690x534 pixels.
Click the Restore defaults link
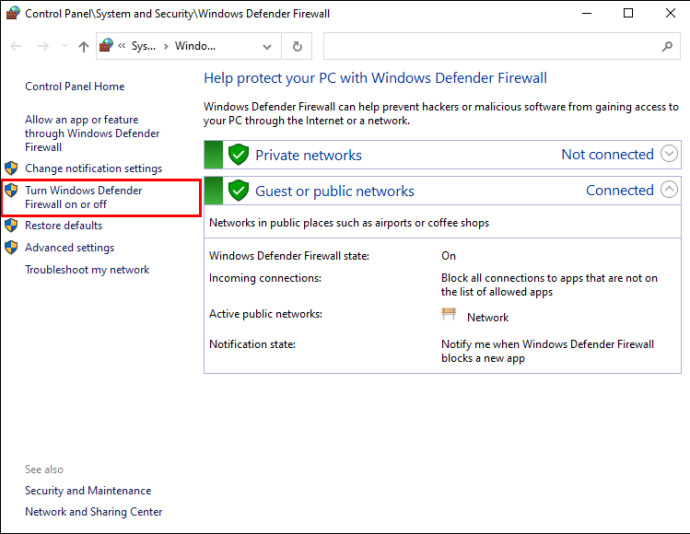63,225
